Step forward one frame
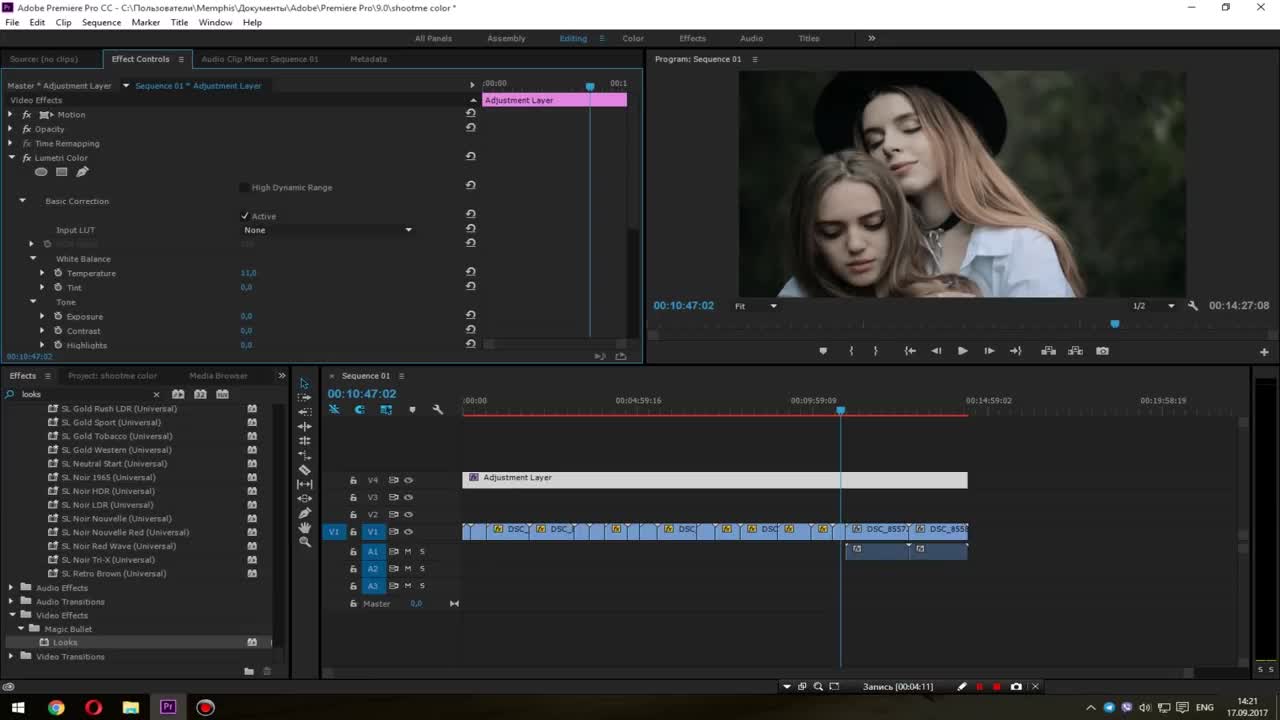Viewport: 1280px width, 720px height. pos(989,351)
